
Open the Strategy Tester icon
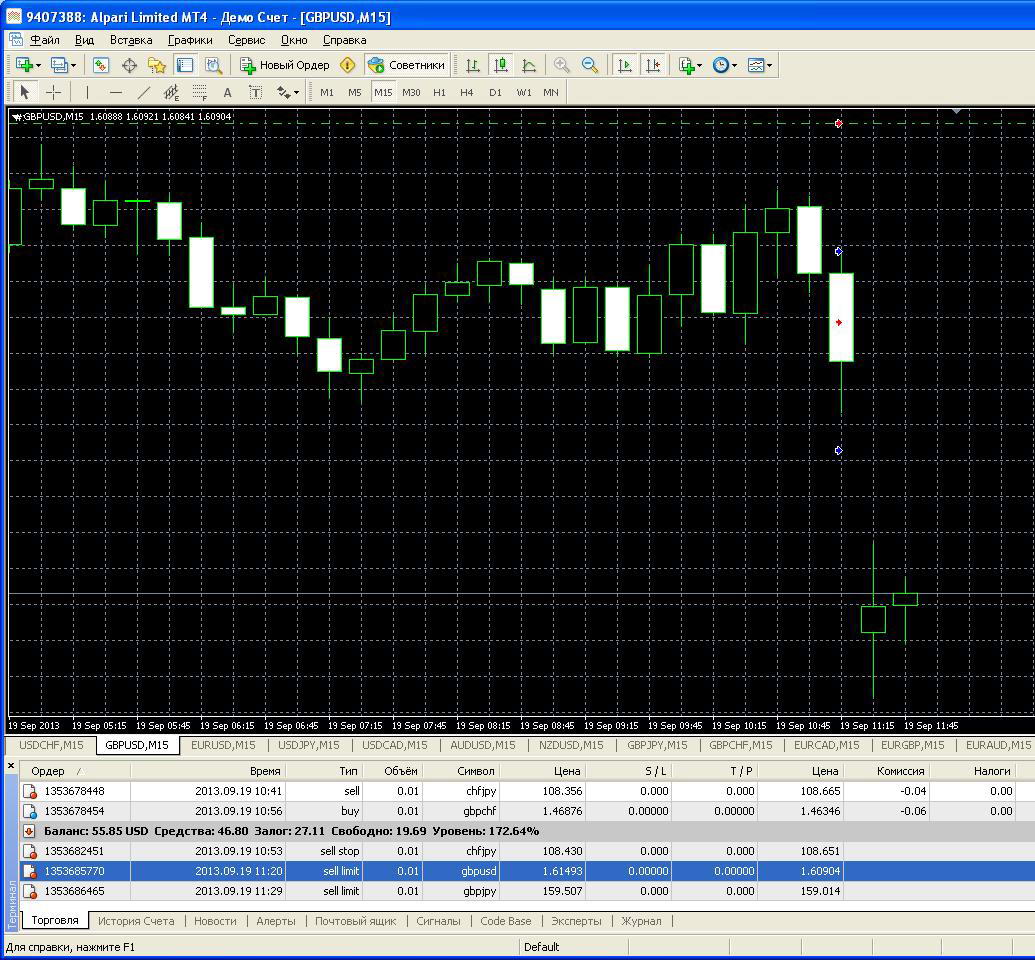point(213,65)
